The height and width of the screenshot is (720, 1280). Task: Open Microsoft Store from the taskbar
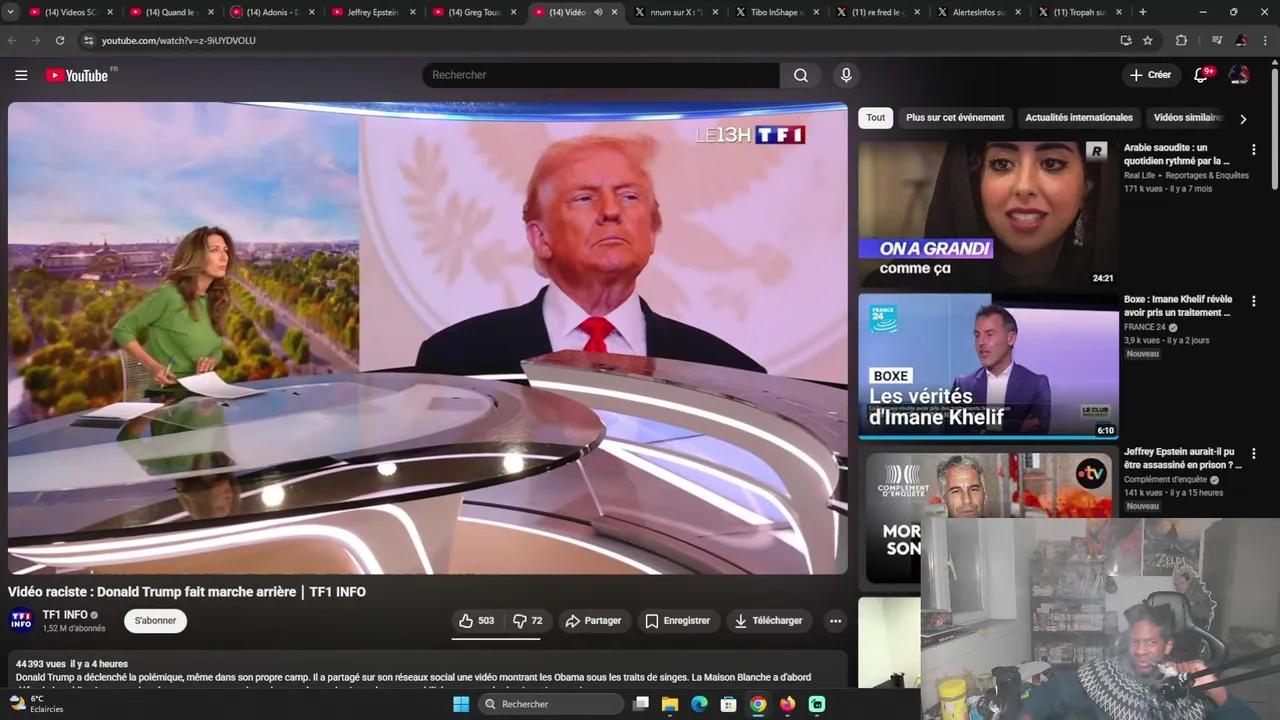[729, 704]
